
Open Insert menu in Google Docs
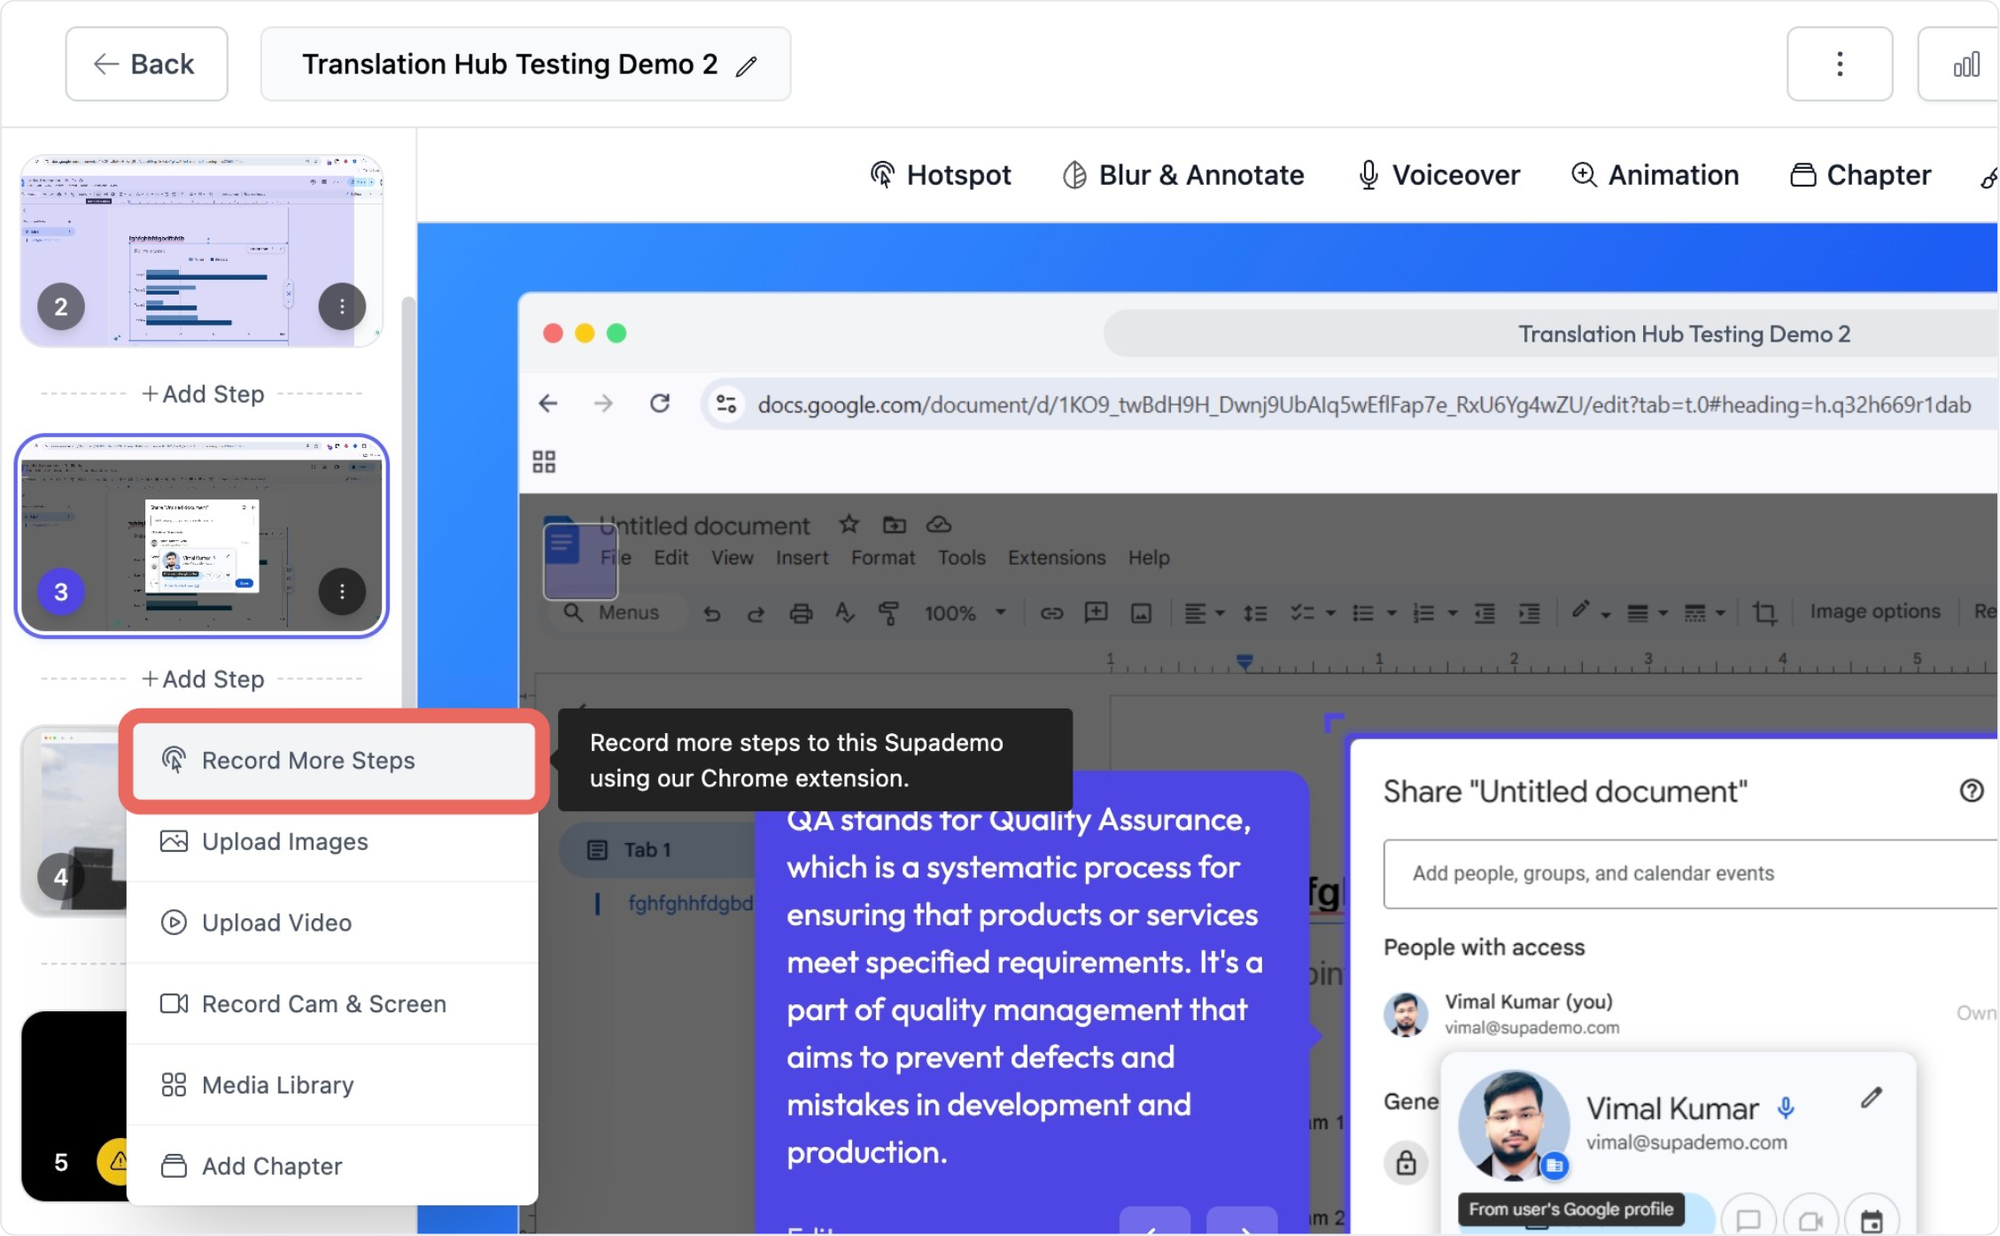[802, 558]
